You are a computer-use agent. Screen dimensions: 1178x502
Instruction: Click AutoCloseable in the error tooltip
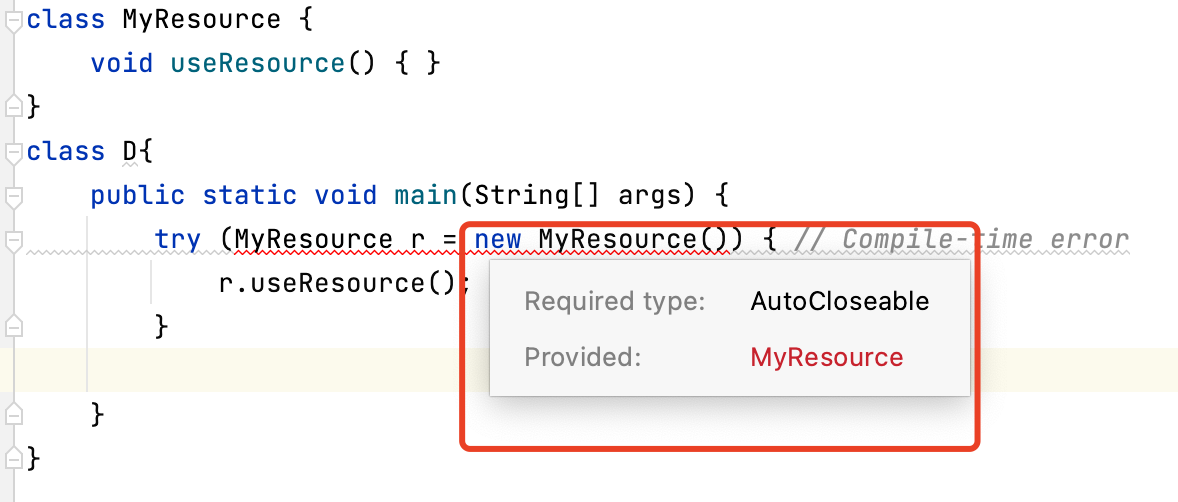(839, 301)
